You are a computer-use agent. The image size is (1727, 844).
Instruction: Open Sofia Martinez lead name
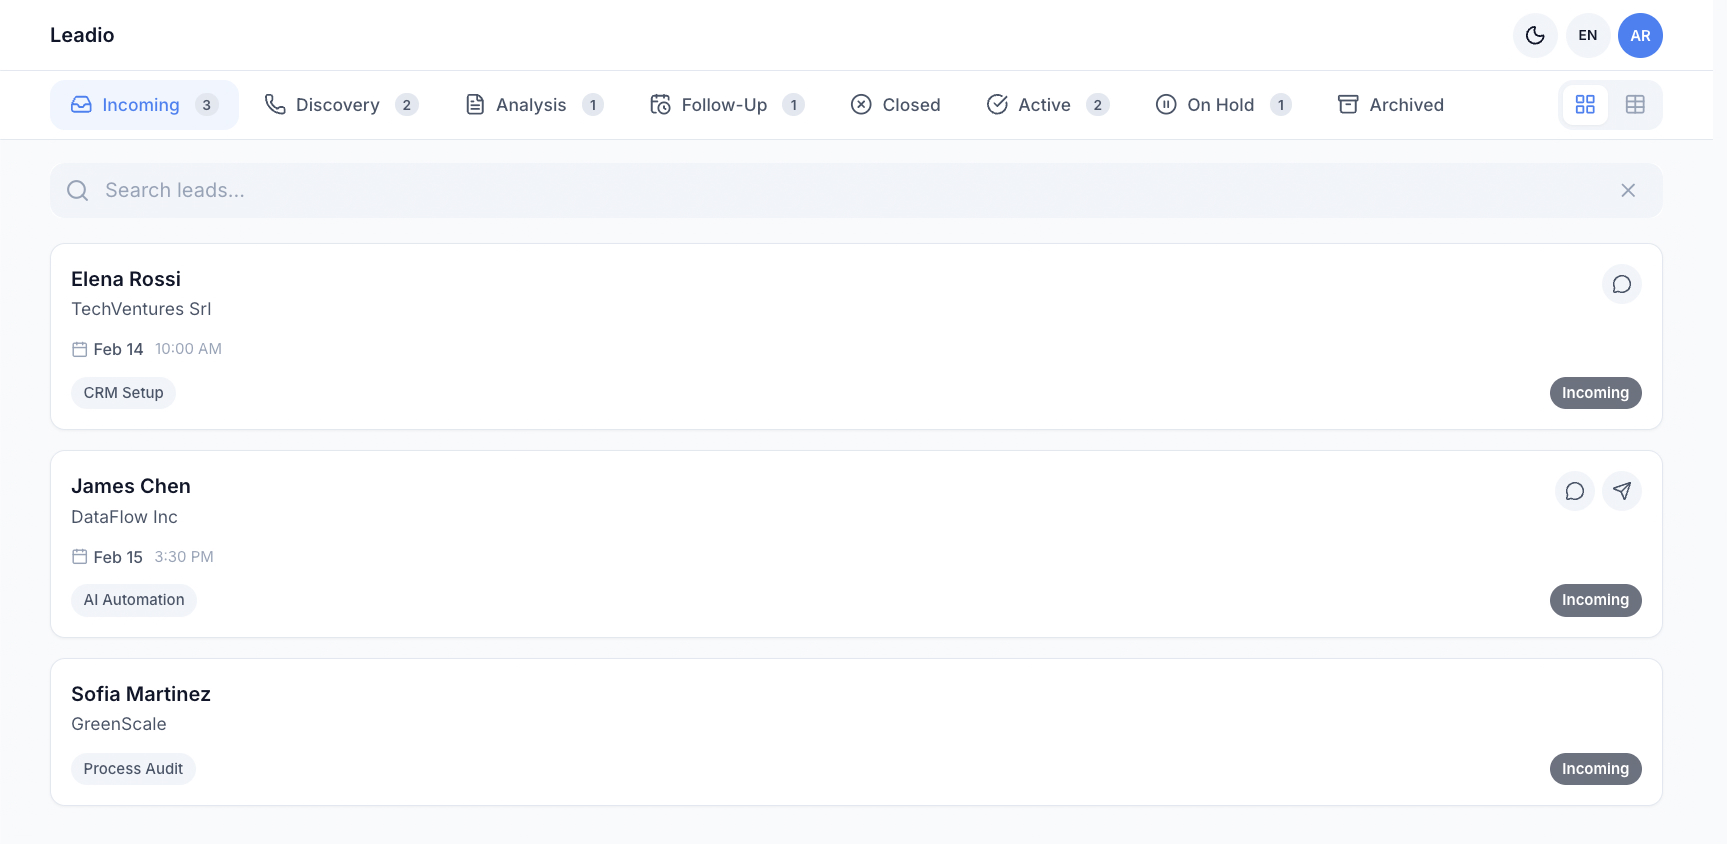click(x=141, y=694)
